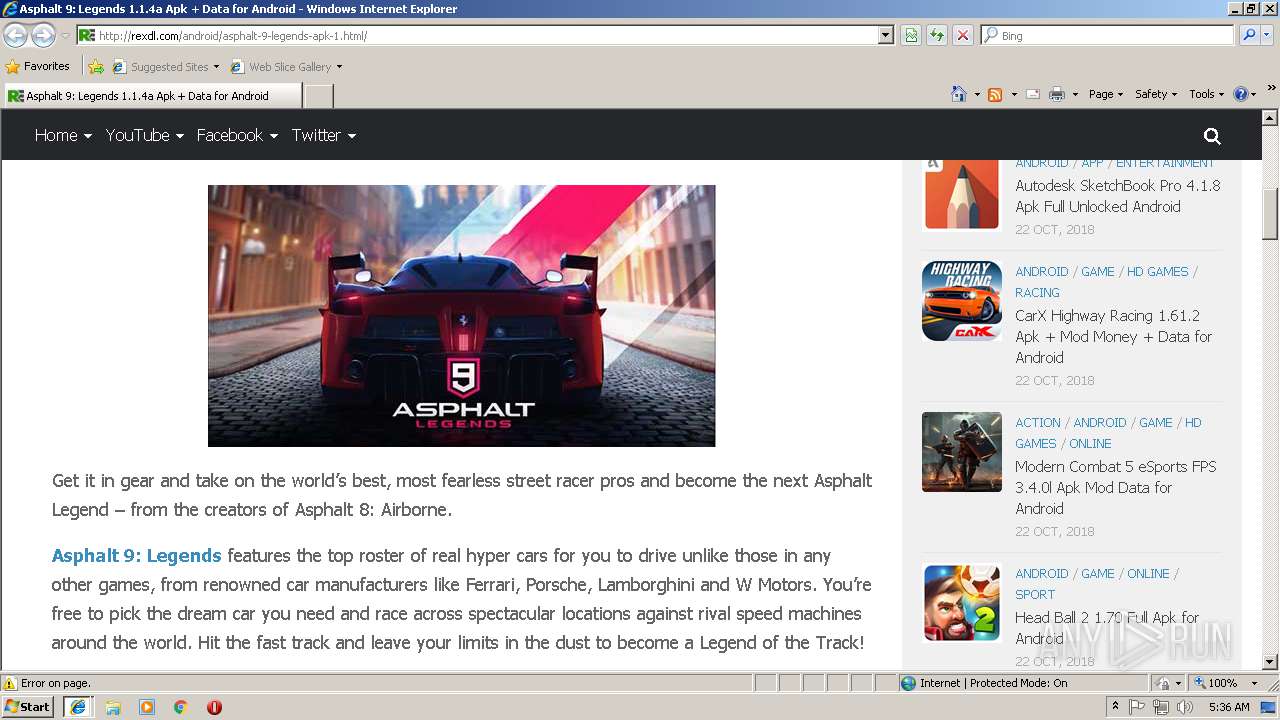
Task: Click the Help question mark icon
Action: pyautogui.click(x=1241, y=94)
